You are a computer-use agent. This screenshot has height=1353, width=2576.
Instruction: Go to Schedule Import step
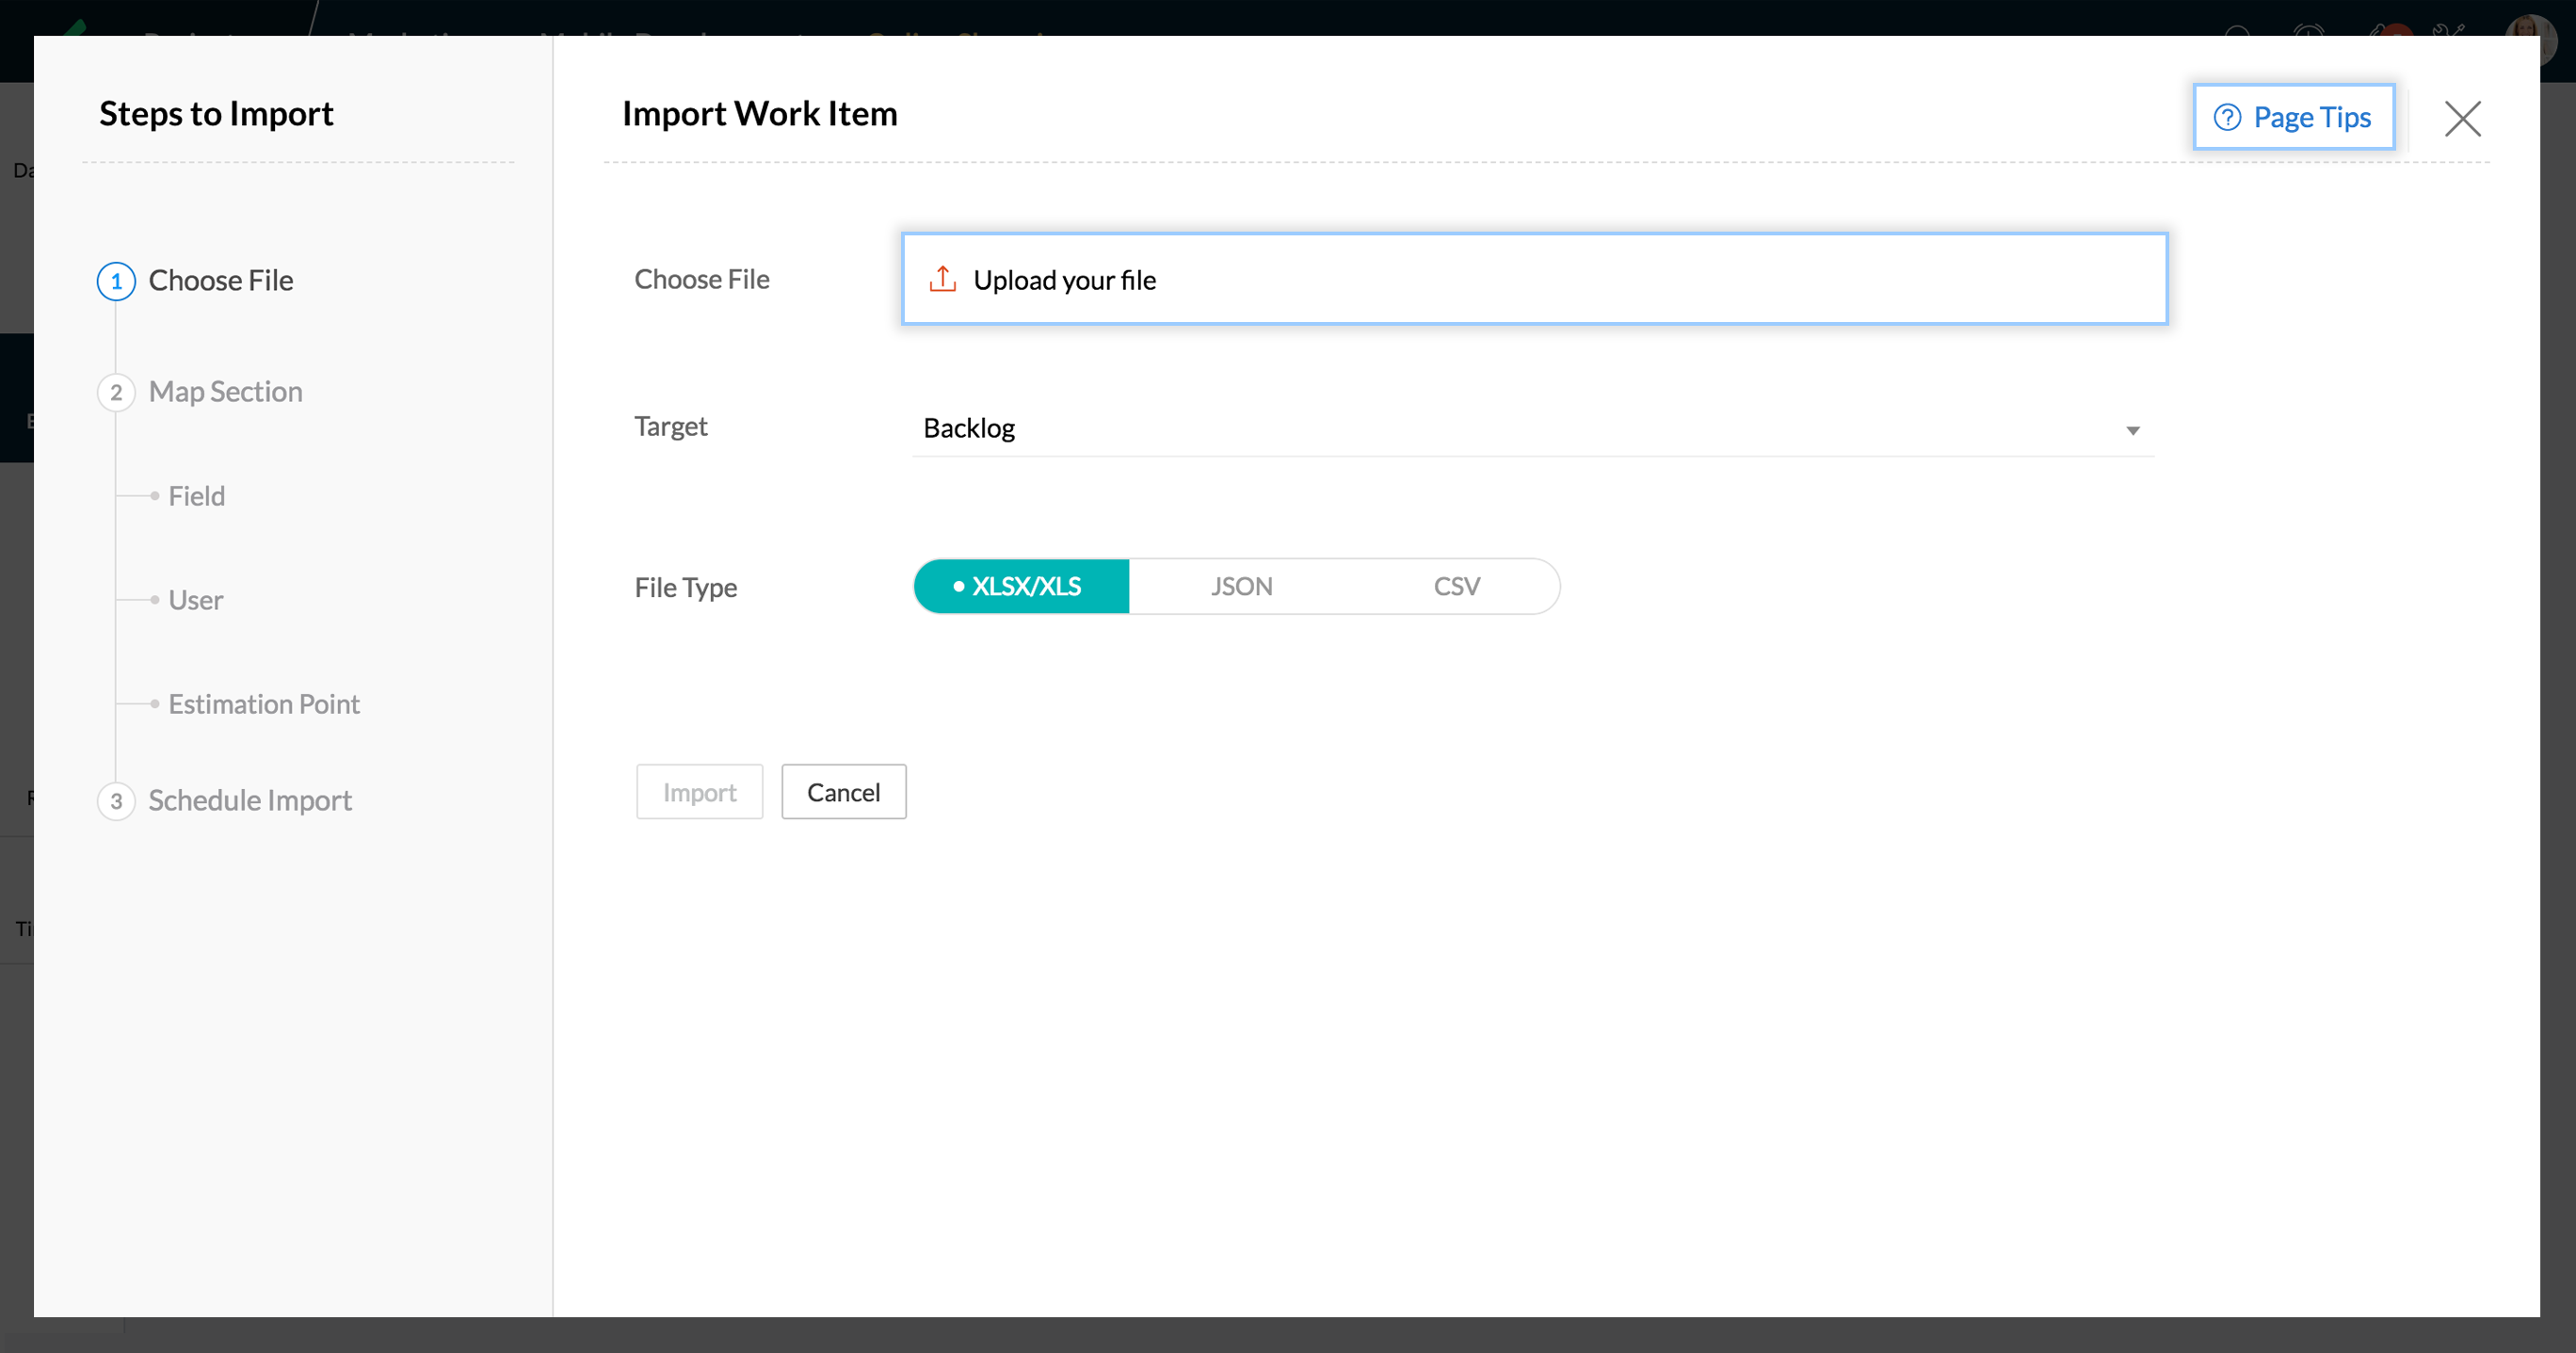coord(250,801)
